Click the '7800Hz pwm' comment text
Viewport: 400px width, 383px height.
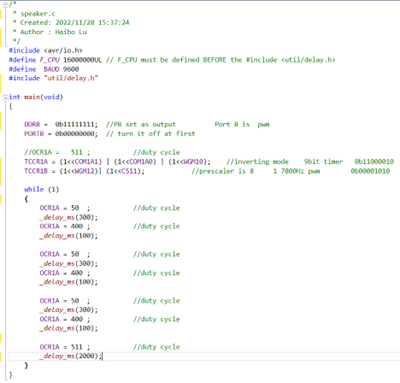(x=300, y=171)
